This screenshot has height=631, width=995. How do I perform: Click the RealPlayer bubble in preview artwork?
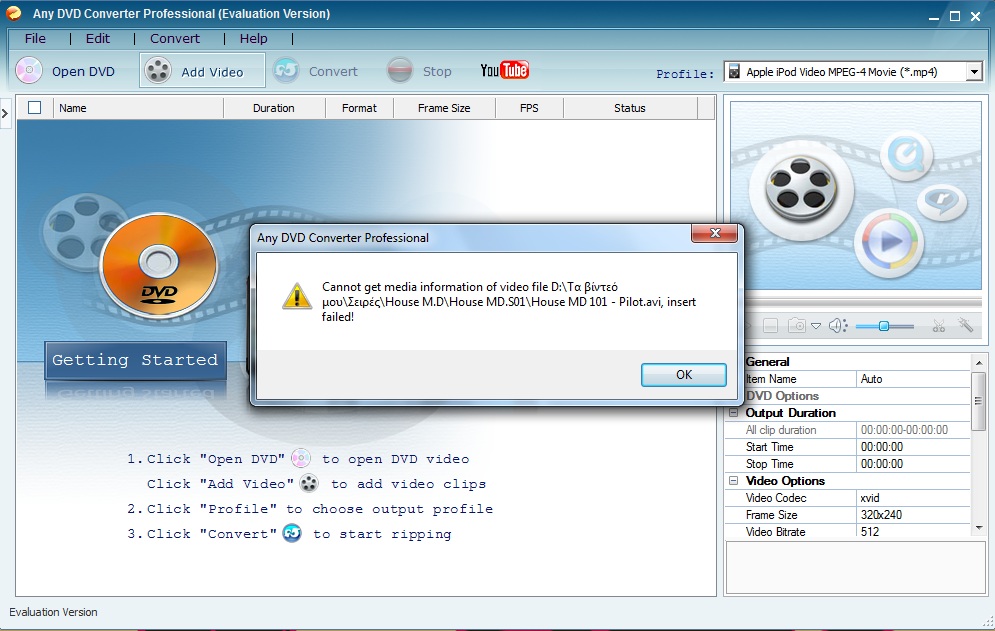click(x=942, y=201)
